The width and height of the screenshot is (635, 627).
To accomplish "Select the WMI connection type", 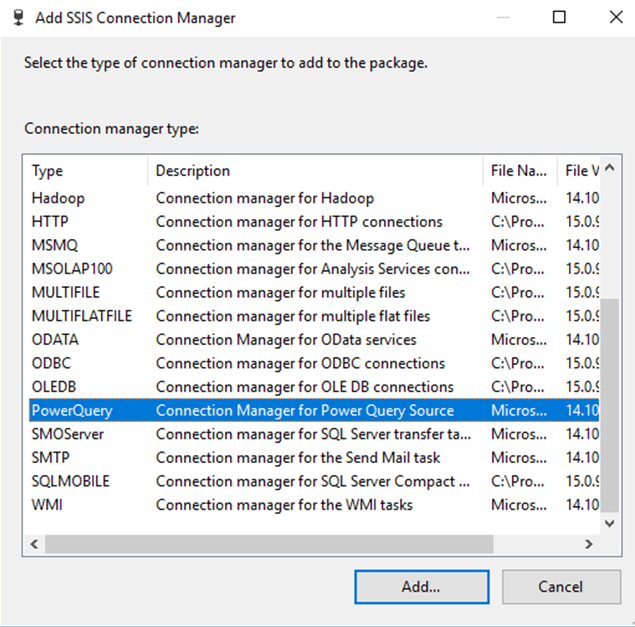I will pyautogui.click(x=47, y=505).
